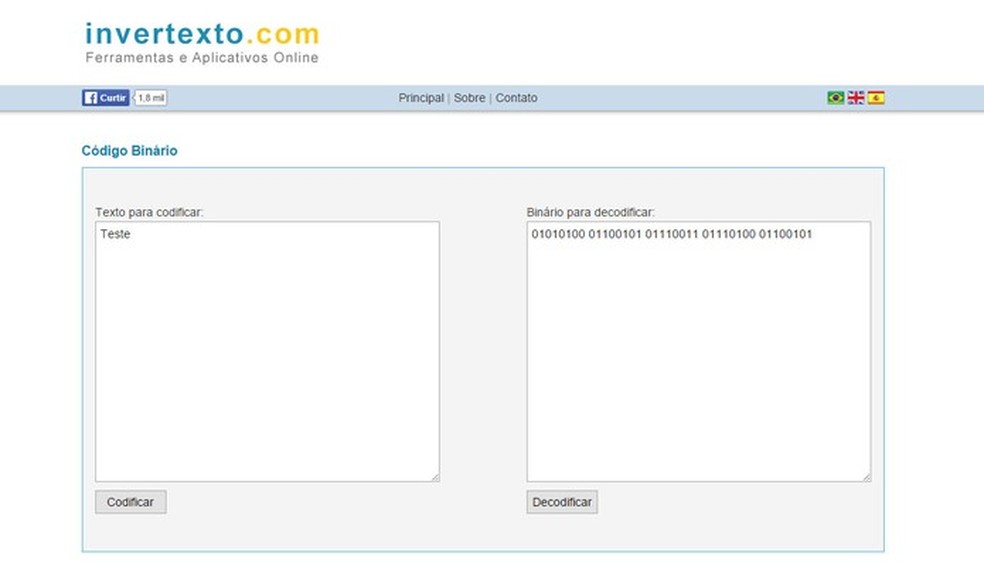Click the Ferramentas e Aplicativos Online tagline
This screenshot has width=984, height=563.
click(202, 58)
